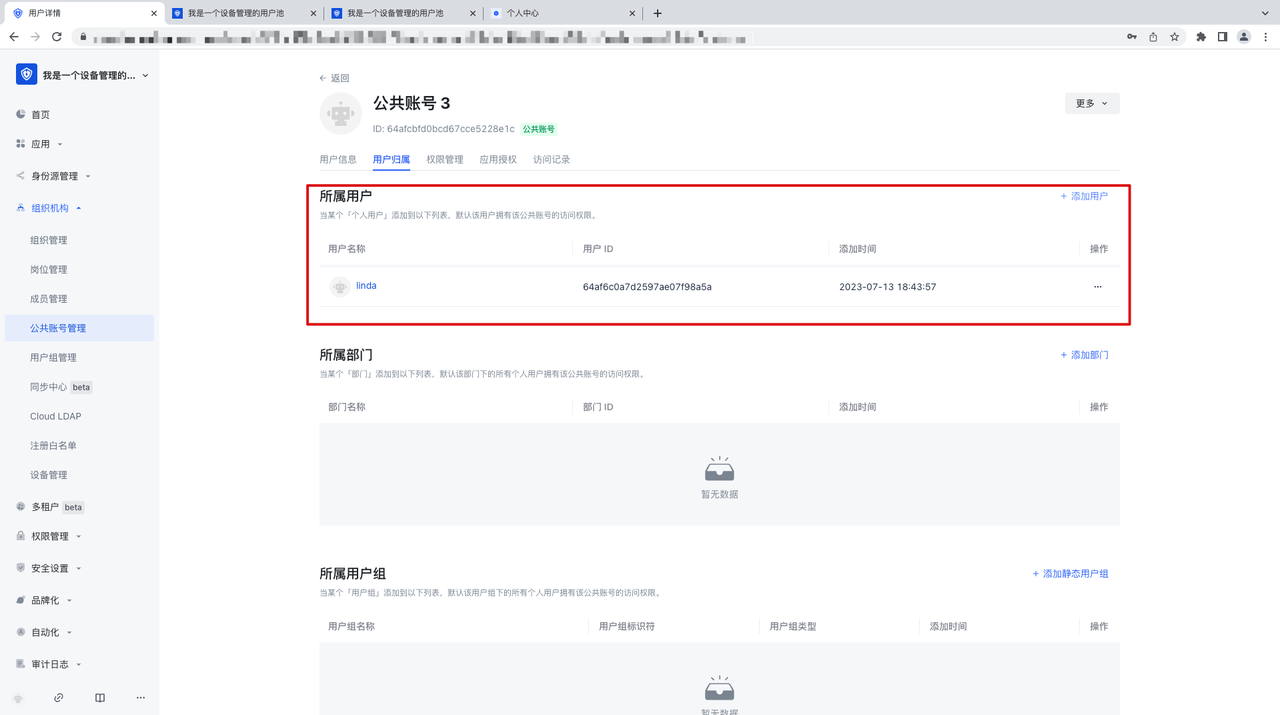This screenshot has height=715, width=1280.
Task: Open Chrome extensions puzzle icon
Action: [1201, 37]
